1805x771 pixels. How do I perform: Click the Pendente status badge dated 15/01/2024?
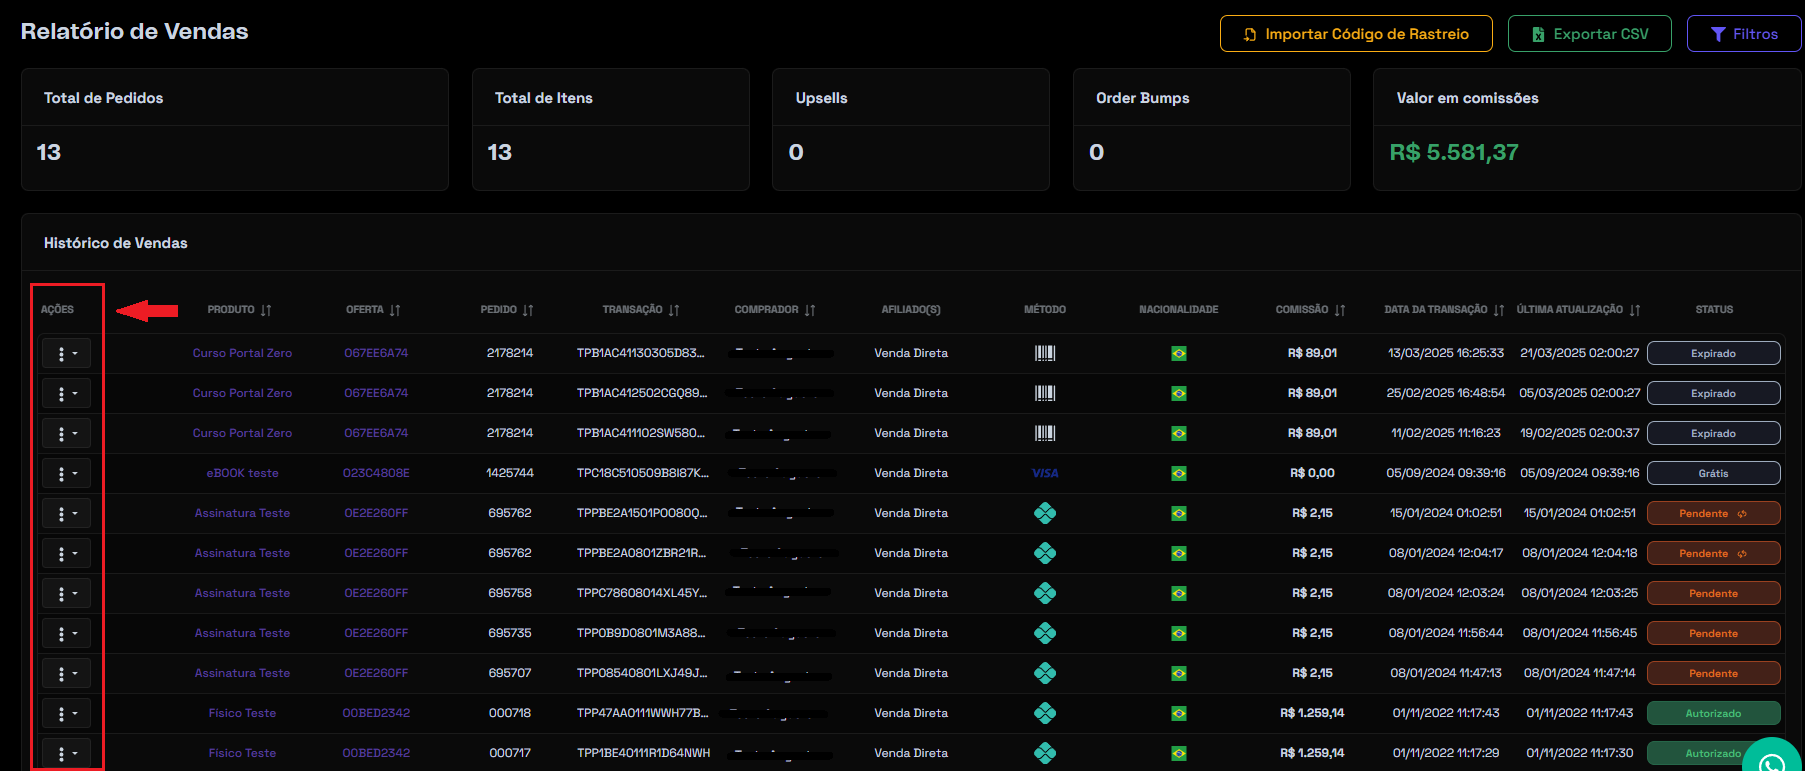[x=1713, y=513]
